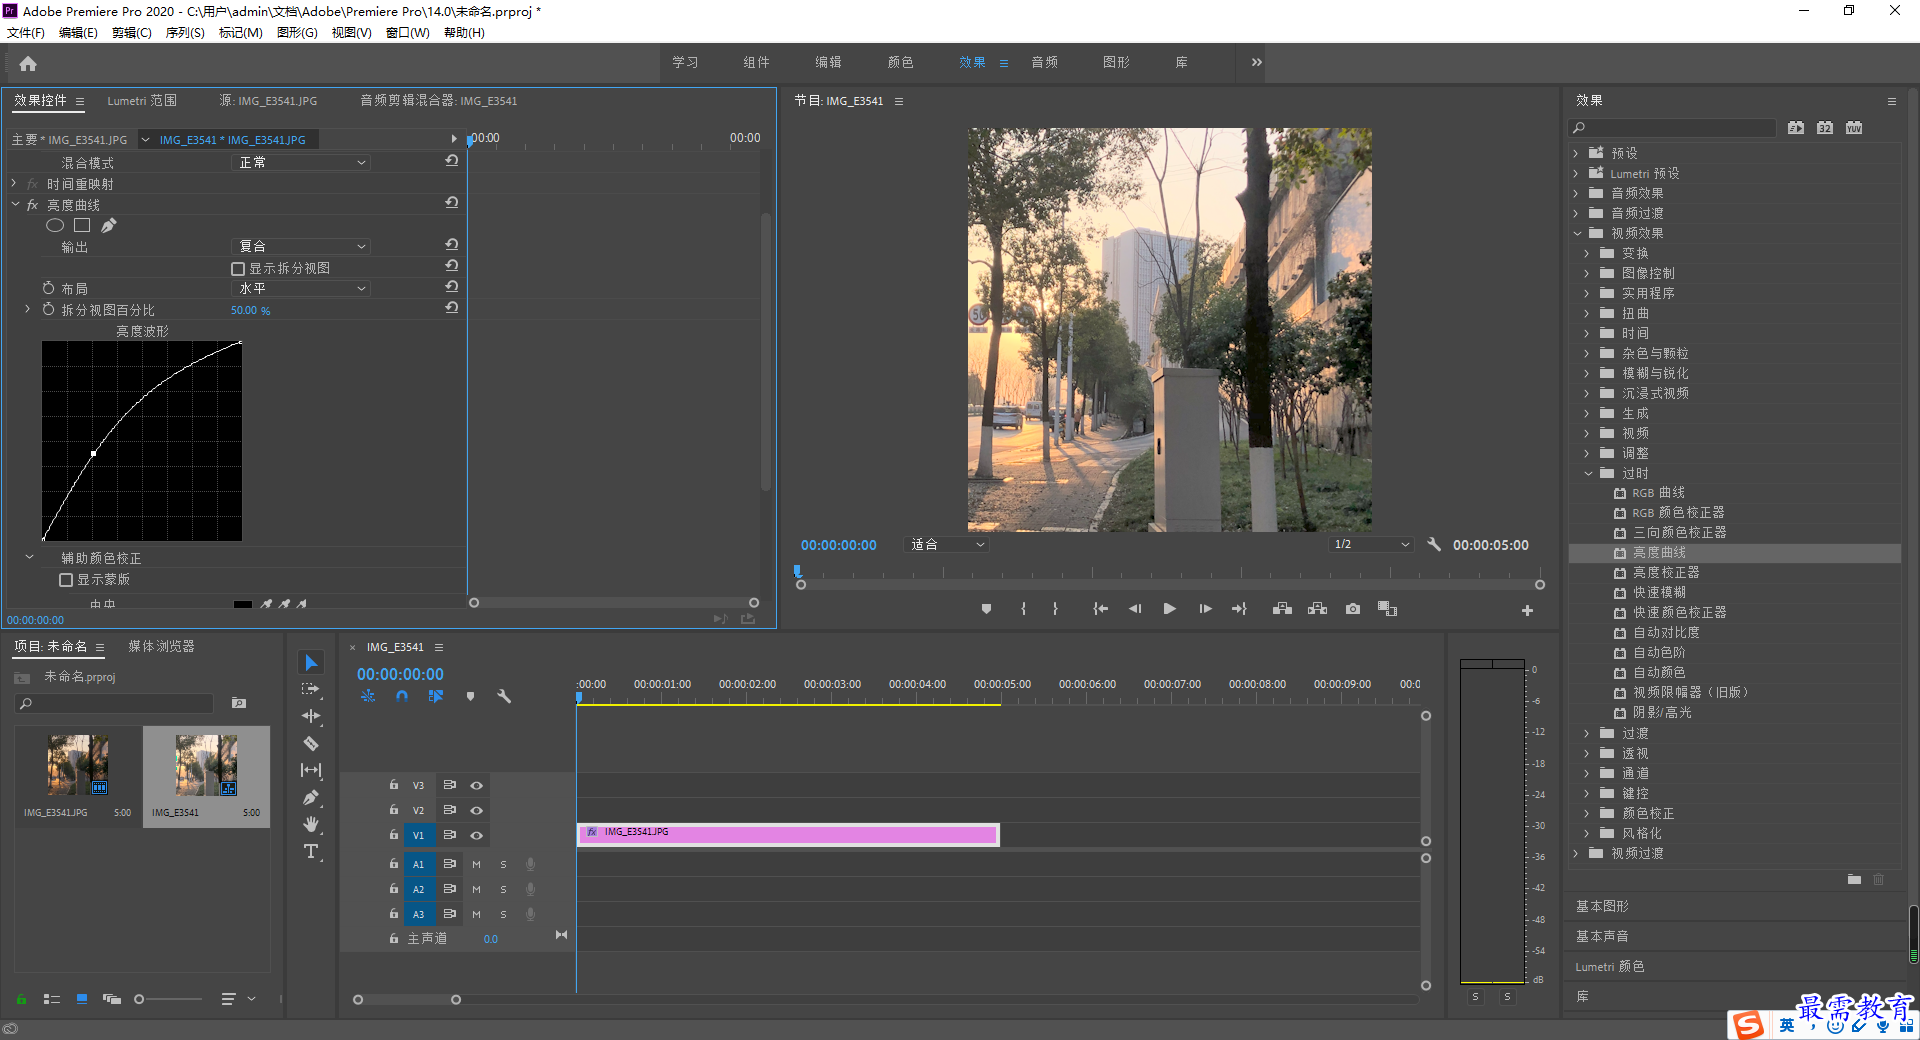Click Go to In point button
Viewport: 1920px width, 1040px height.
pyautogui.click(x=1100, y=609)
